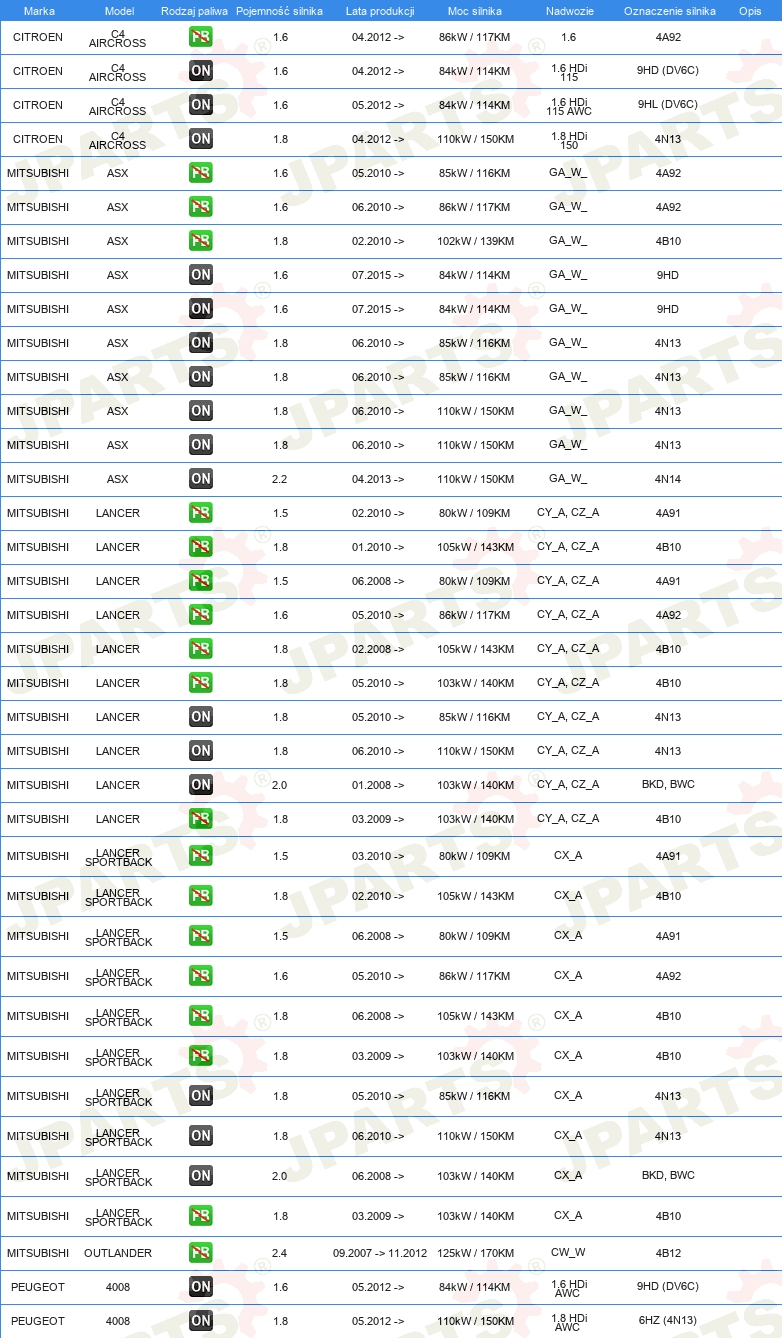Click the Nadwozie column header
The width and height of the screenshot is (782, 1338).
568,11
